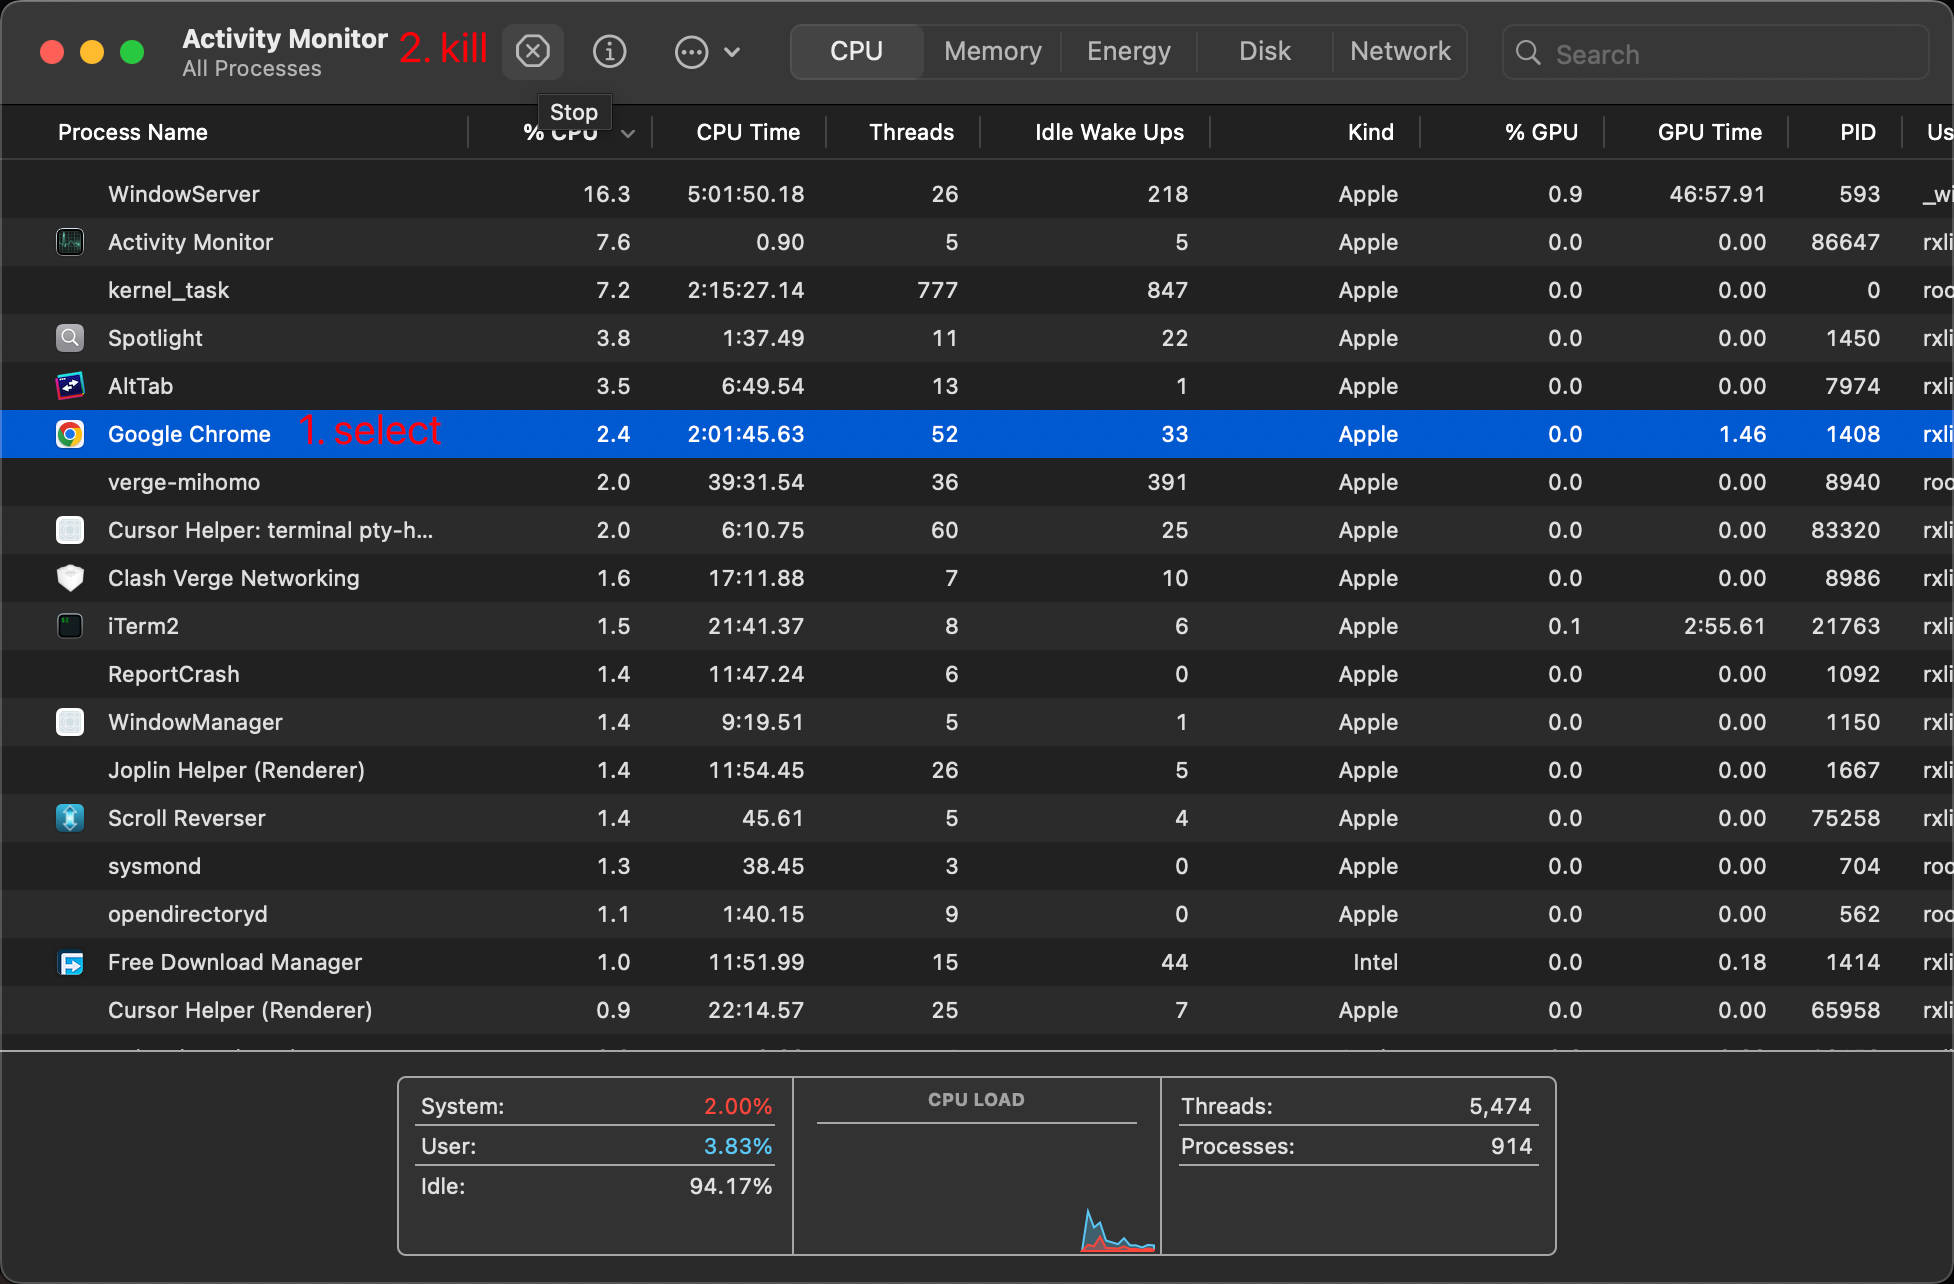This screenshot has width=1954, height=1284.
Task: Click the Google Chrome icon
Action: pyautogui.click(x=70, y=434)
